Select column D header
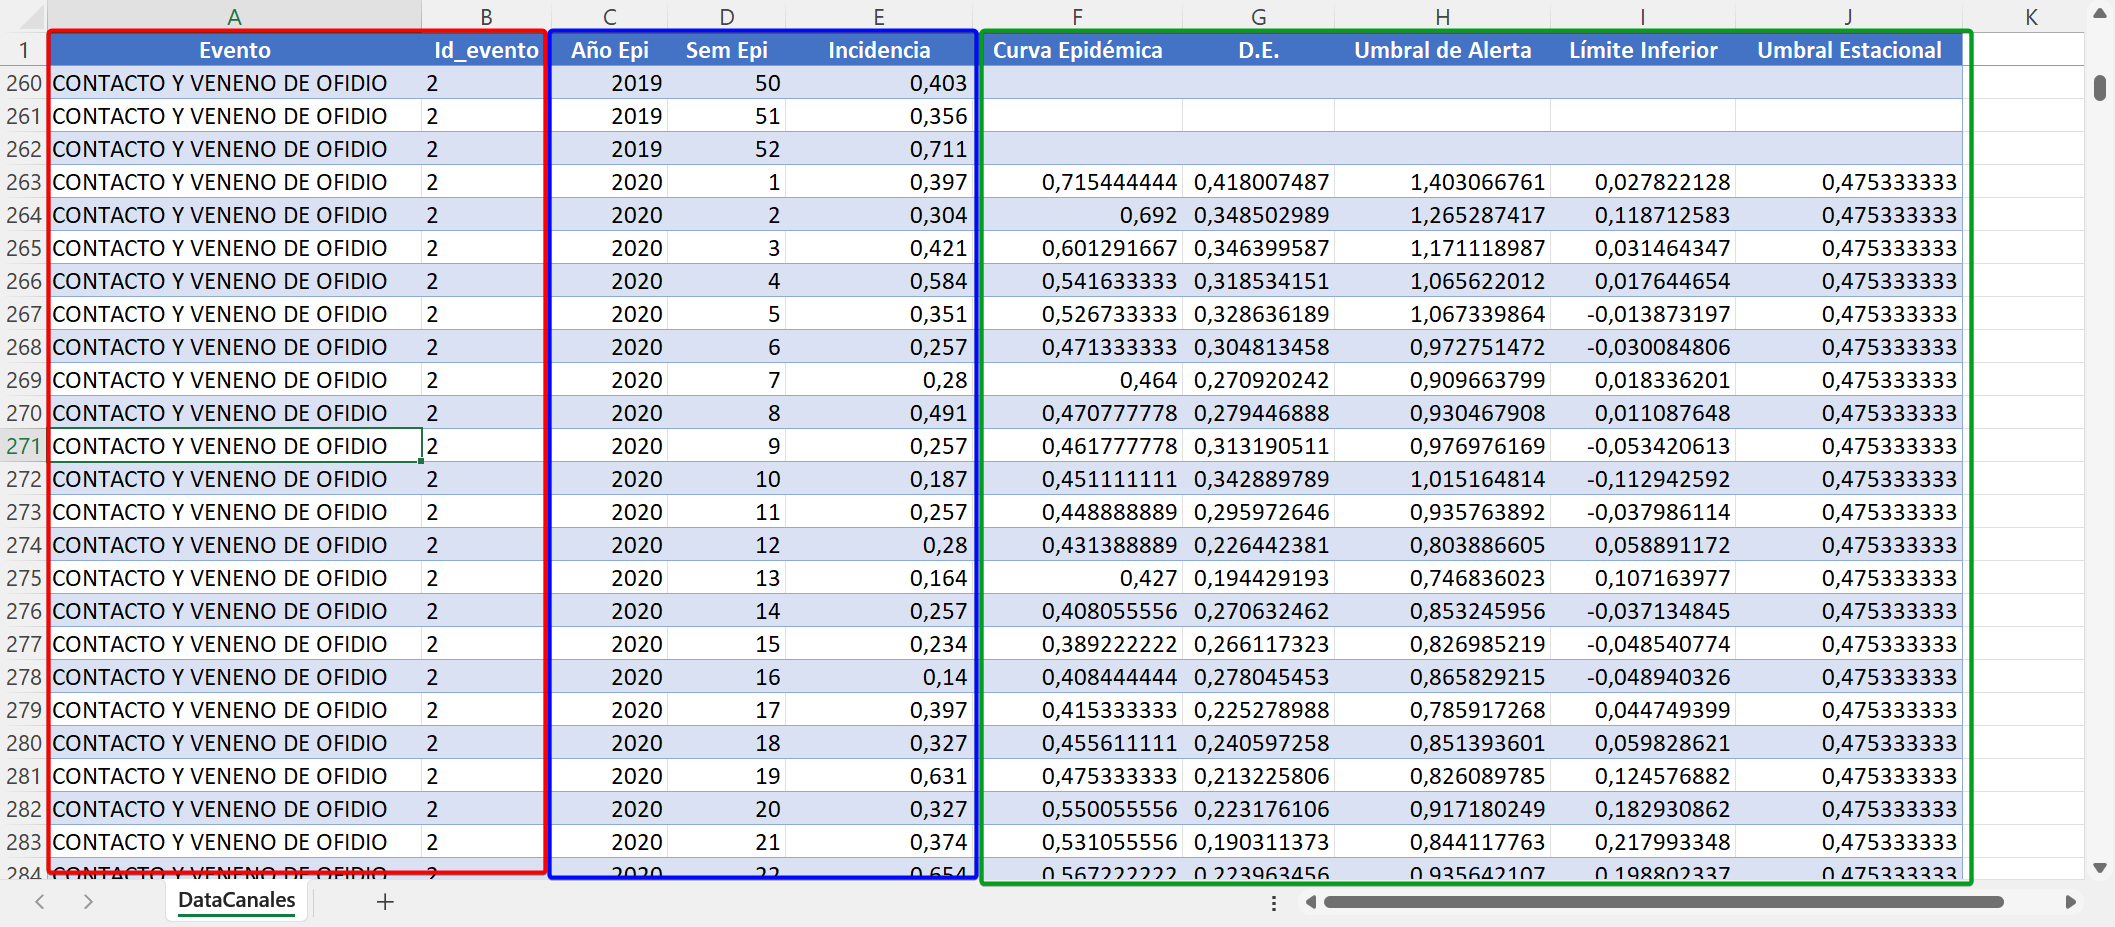This screenshot has height=927, width=2115. [727, 16]
